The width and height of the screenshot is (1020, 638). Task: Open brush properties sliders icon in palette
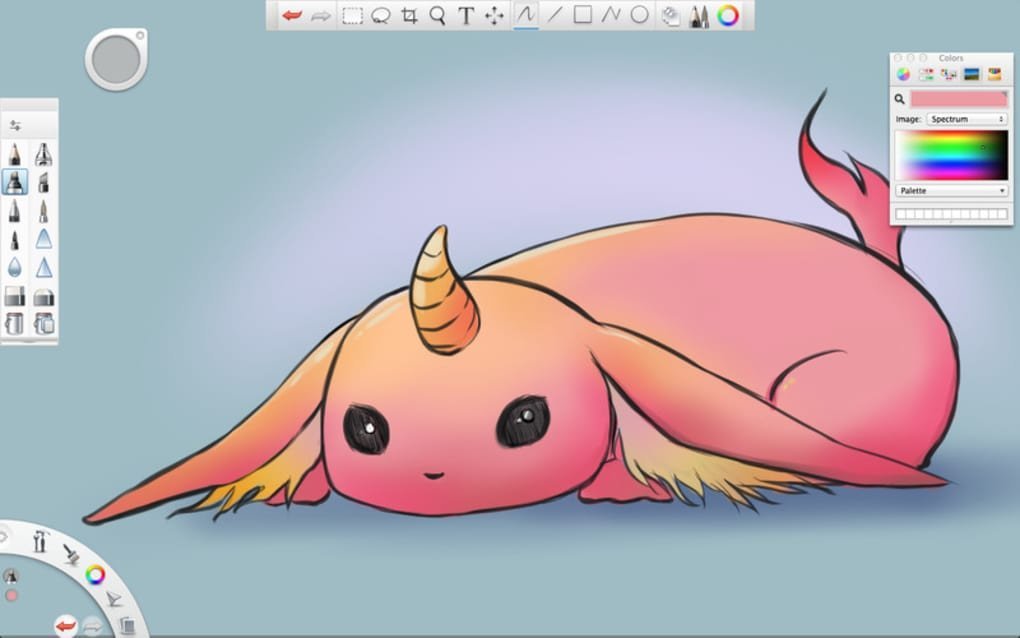[x=15, y=125]
